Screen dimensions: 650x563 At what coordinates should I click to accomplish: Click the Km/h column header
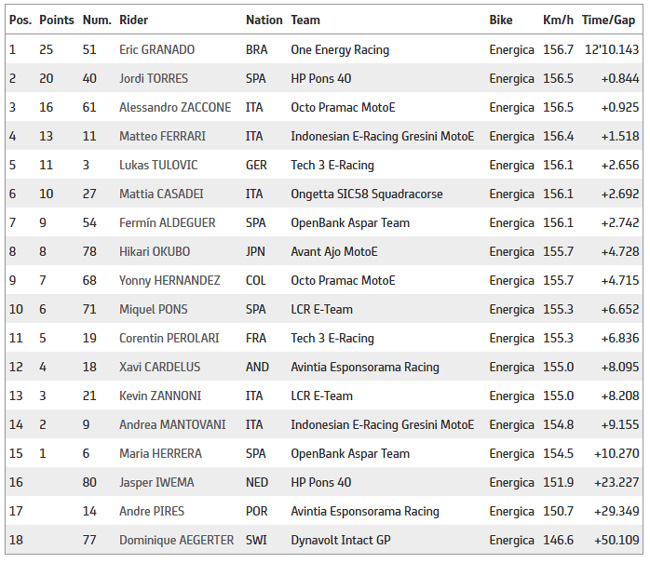(x=557, y=20)
